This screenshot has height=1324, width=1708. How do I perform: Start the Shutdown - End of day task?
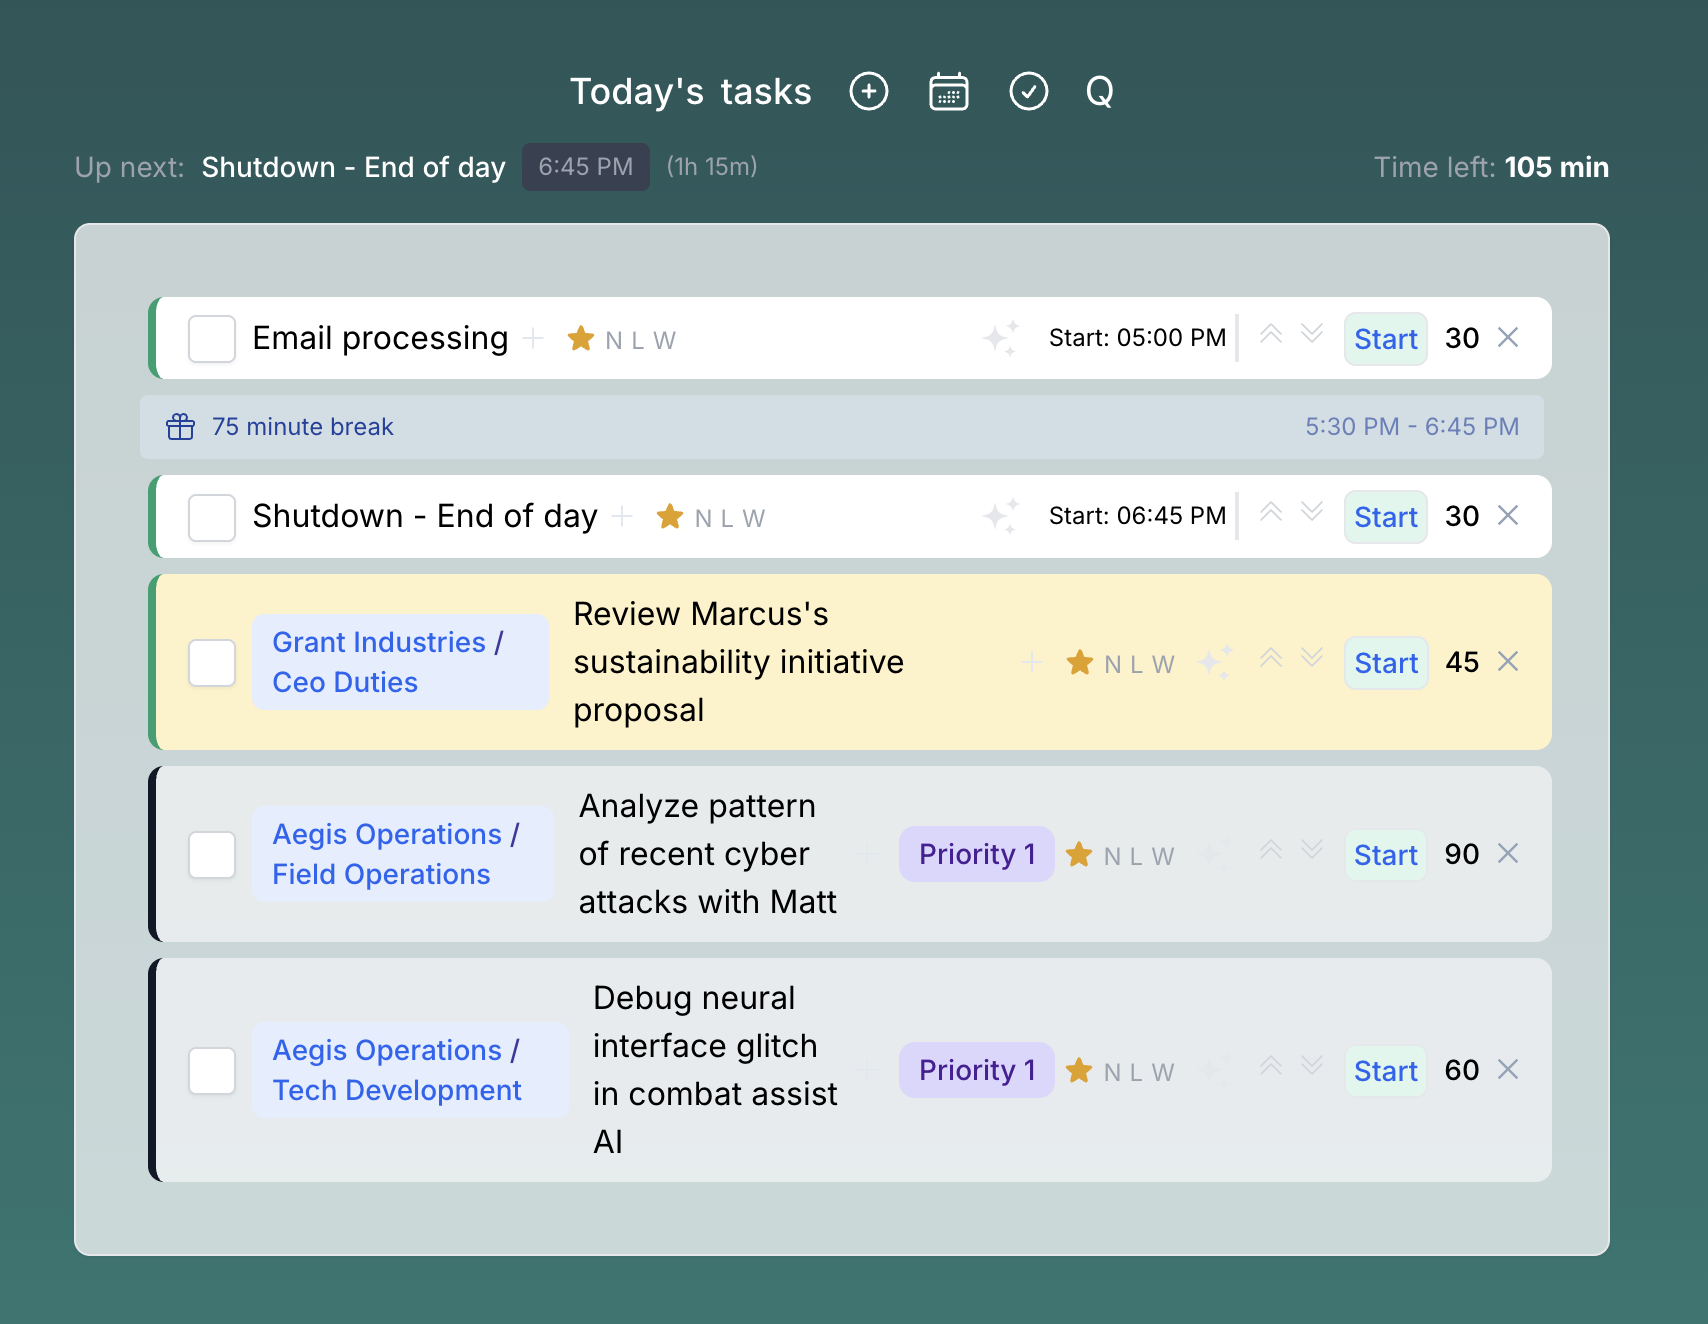[x=1386, y=517]
